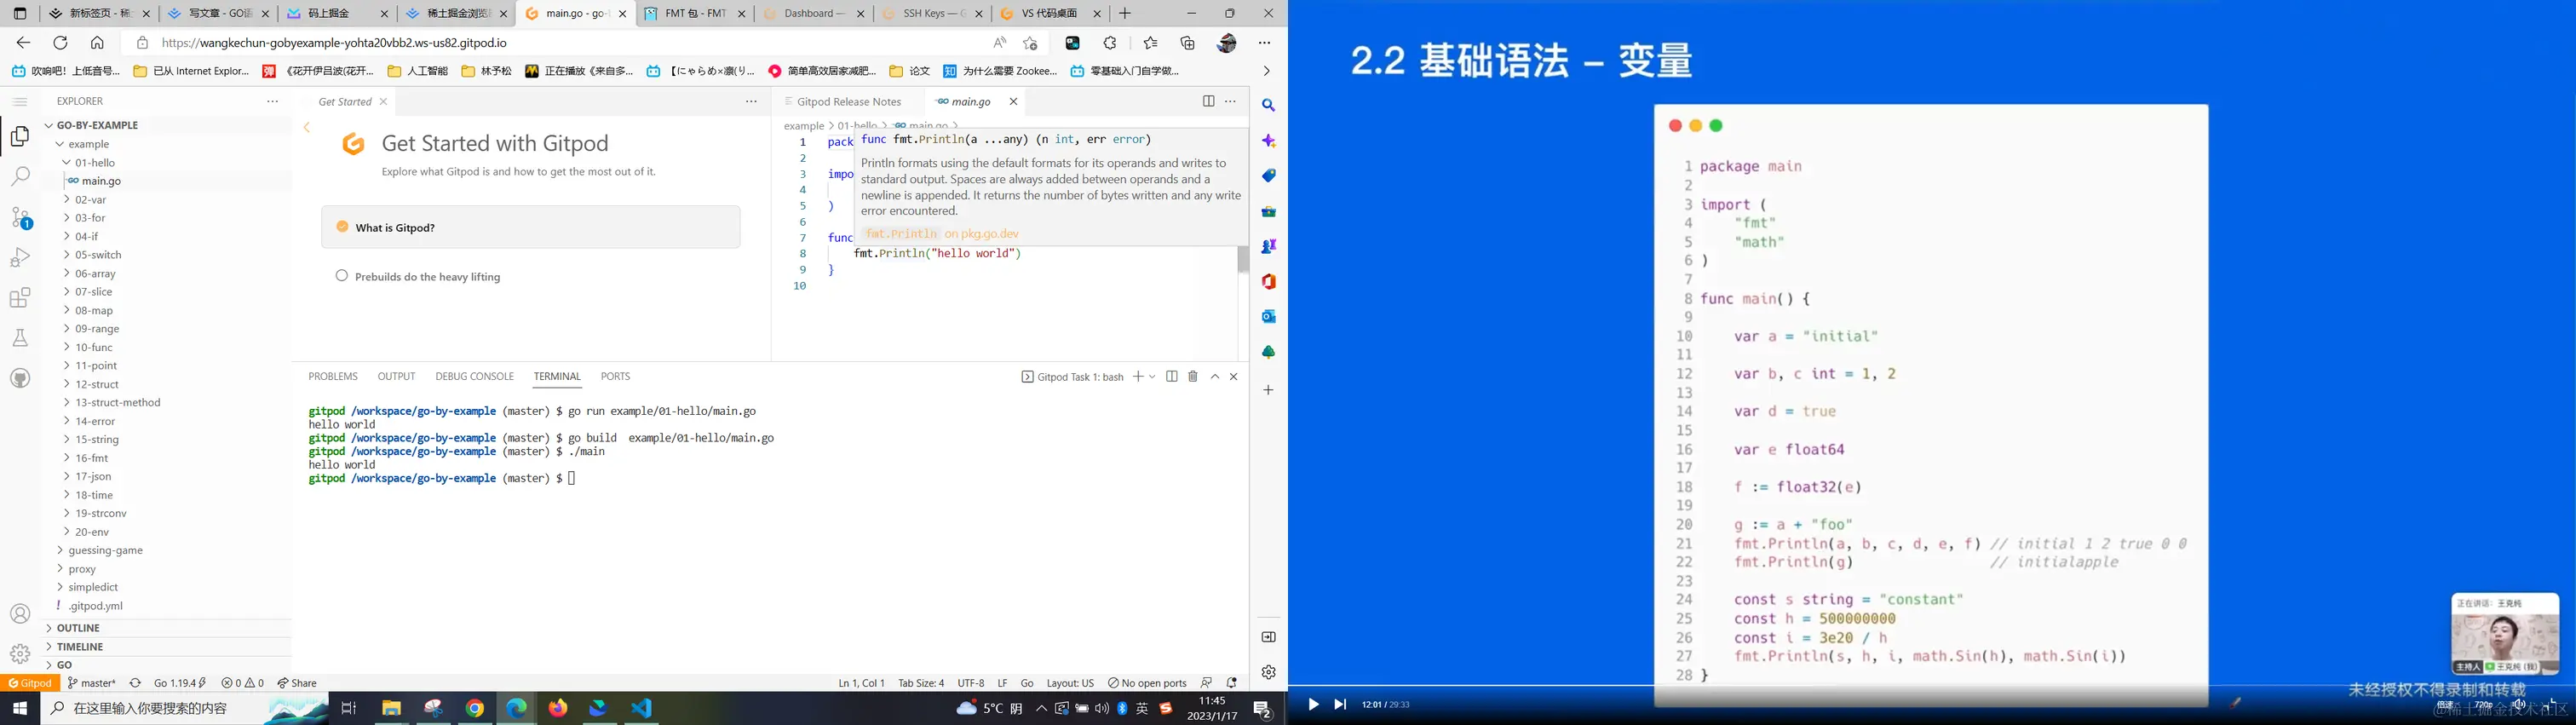
Task: Open the Run and Debug view
Action: point(20,258)
